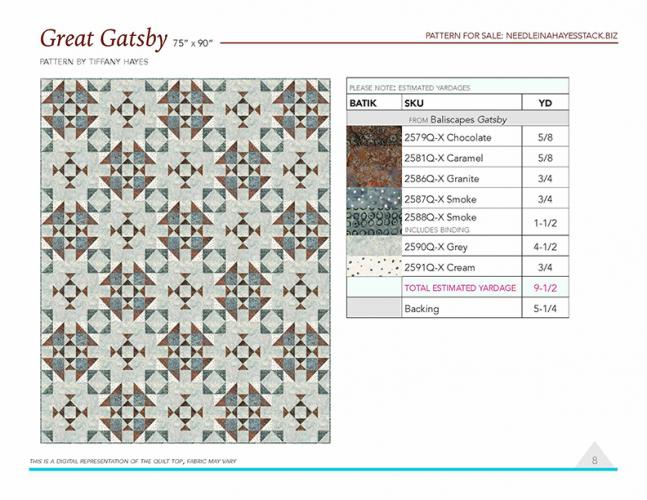Click the 5-1/4 backing yardage value

[545, 309]
